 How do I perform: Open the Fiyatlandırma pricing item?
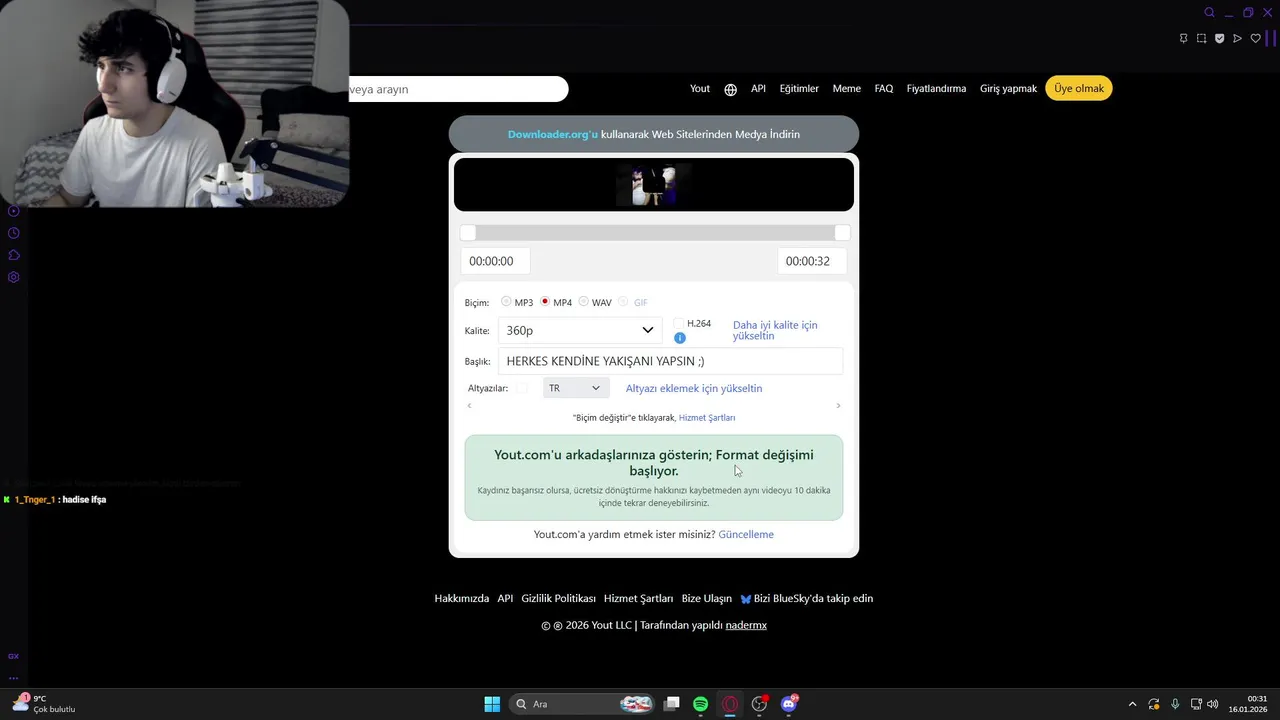tap(936, 89)
